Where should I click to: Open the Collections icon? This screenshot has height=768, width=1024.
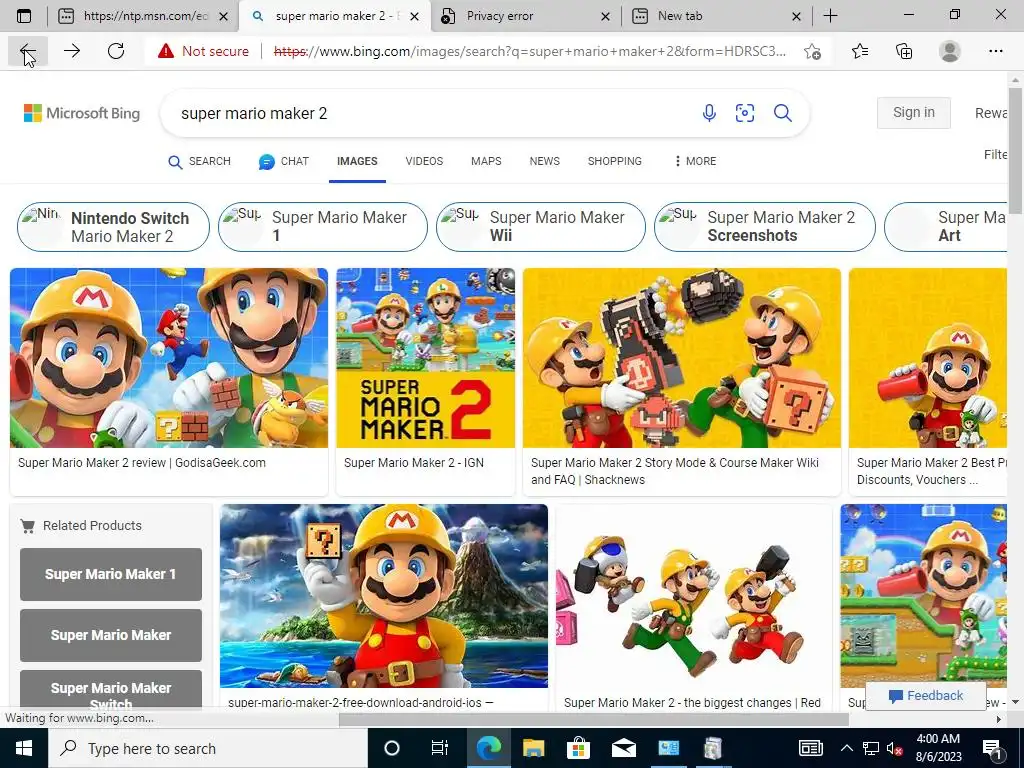tap(904, 51)
